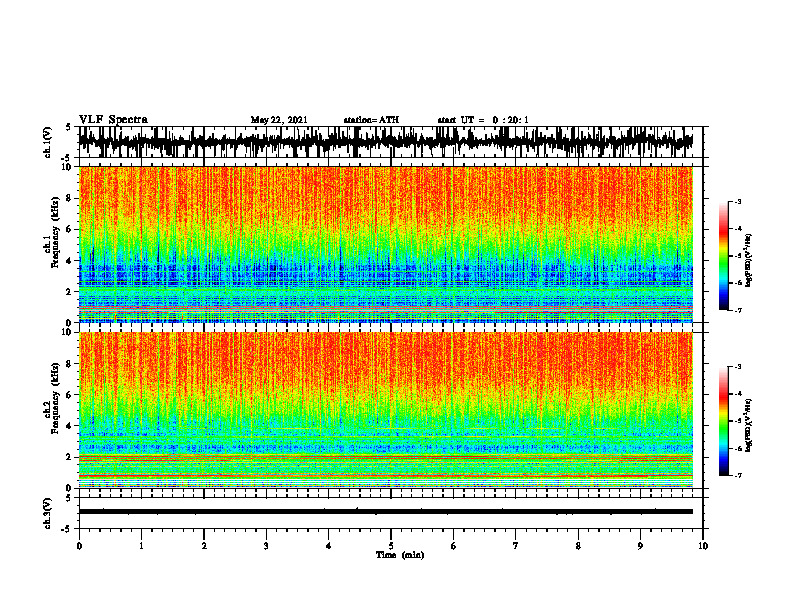This screenshot has height=612, width=792.
Task: Click the time axis tick label "4"
Action: (x=329, y=546)
